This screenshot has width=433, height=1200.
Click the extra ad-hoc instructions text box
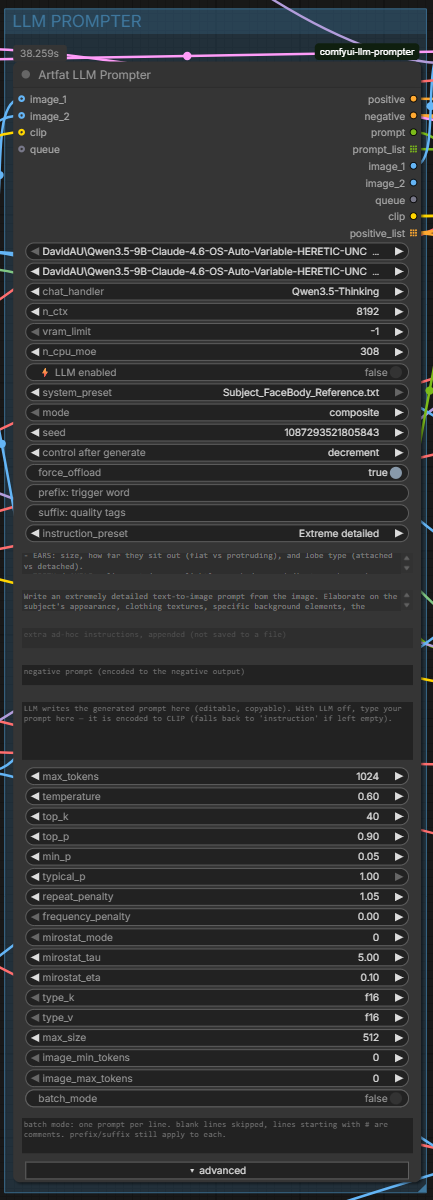click(217, 637)
